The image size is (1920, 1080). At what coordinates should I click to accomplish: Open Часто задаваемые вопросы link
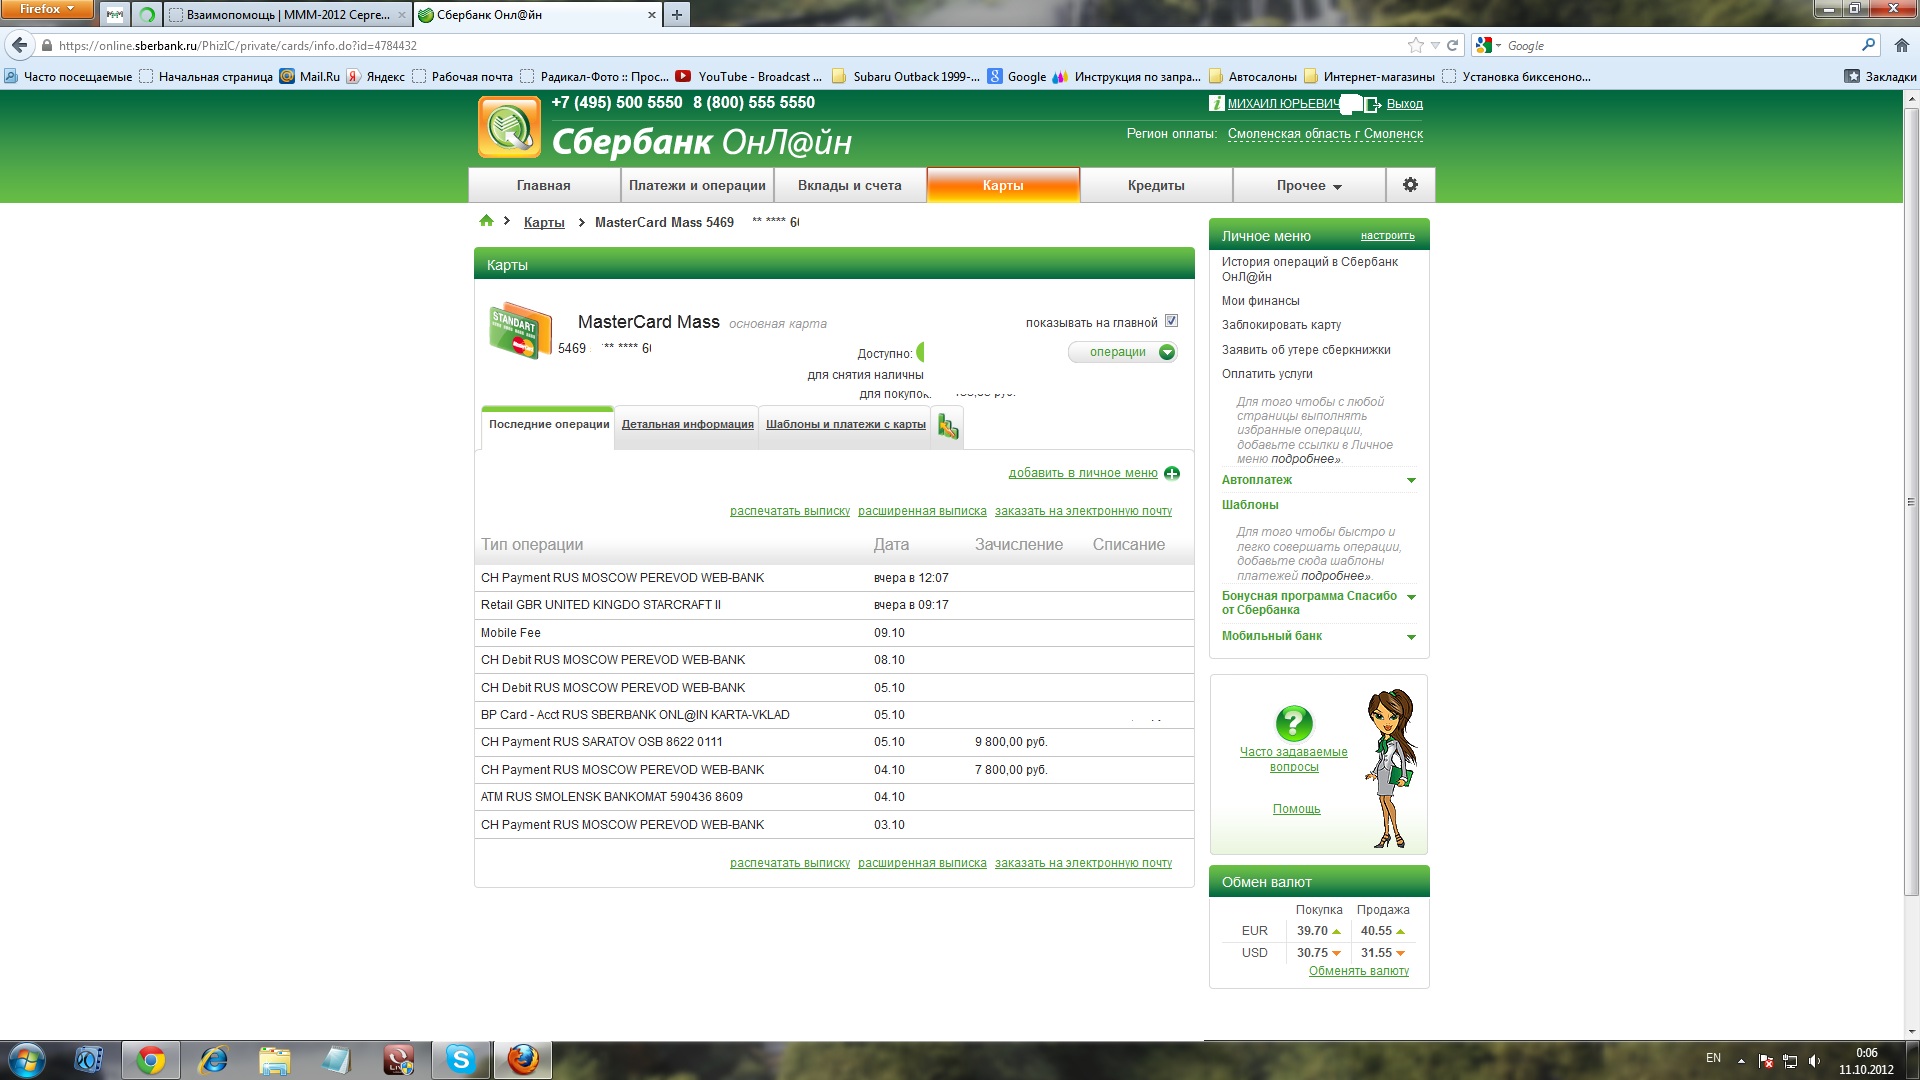tap(1293, 760)
